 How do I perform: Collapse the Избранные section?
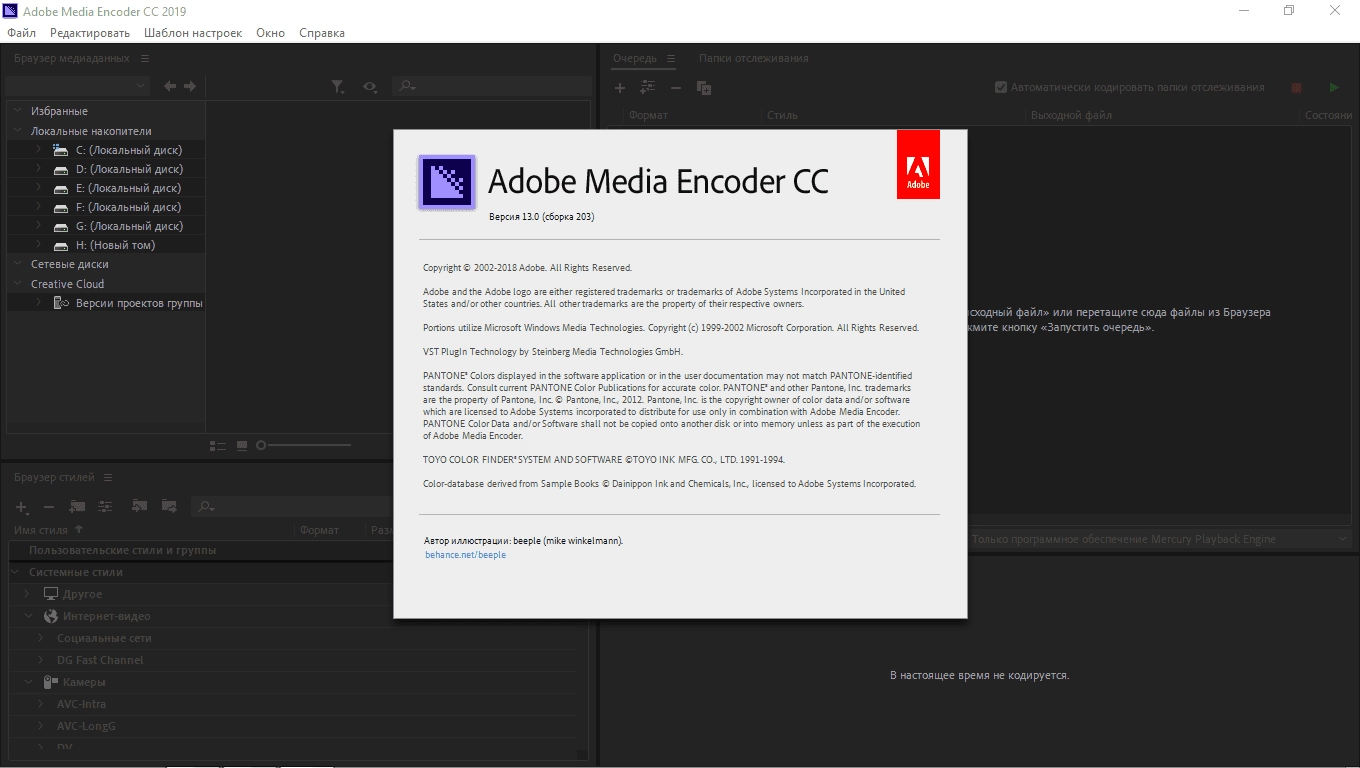[17, 111]
